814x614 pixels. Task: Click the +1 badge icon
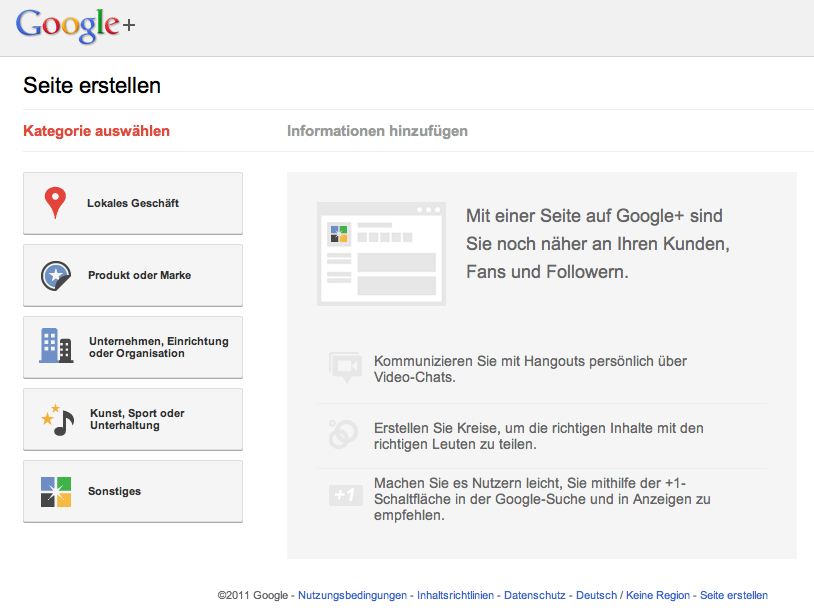click(x=345, y=495)
